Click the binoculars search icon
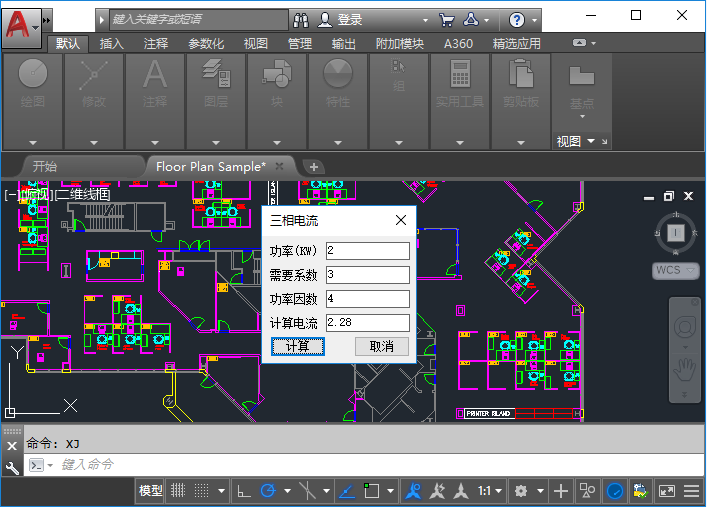 (301, 20)
